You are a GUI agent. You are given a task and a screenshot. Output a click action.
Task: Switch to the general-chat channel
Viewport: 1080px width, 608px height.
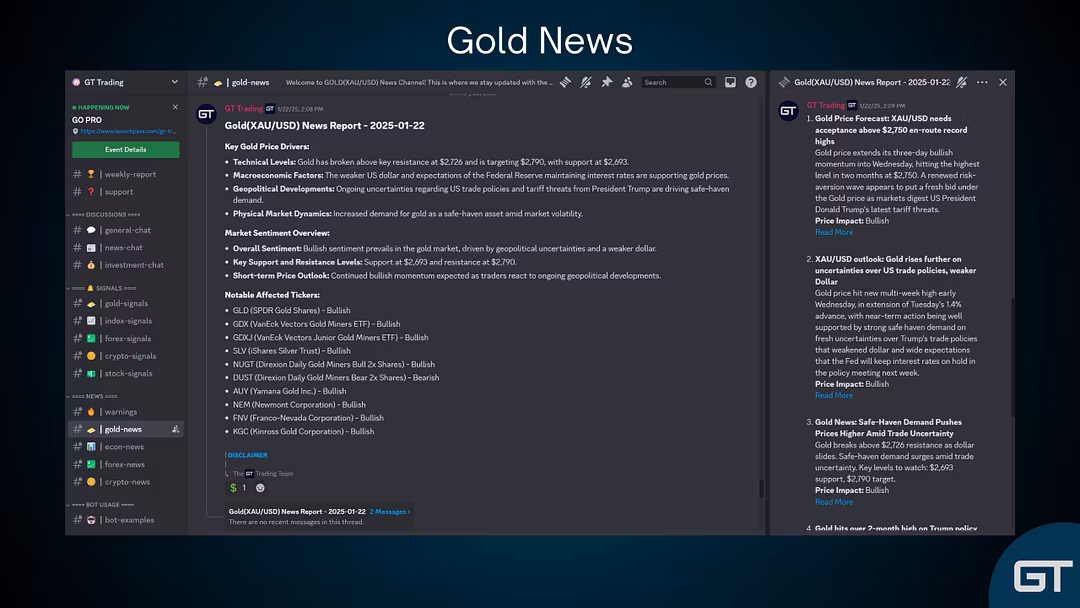[x=125, y=230]
